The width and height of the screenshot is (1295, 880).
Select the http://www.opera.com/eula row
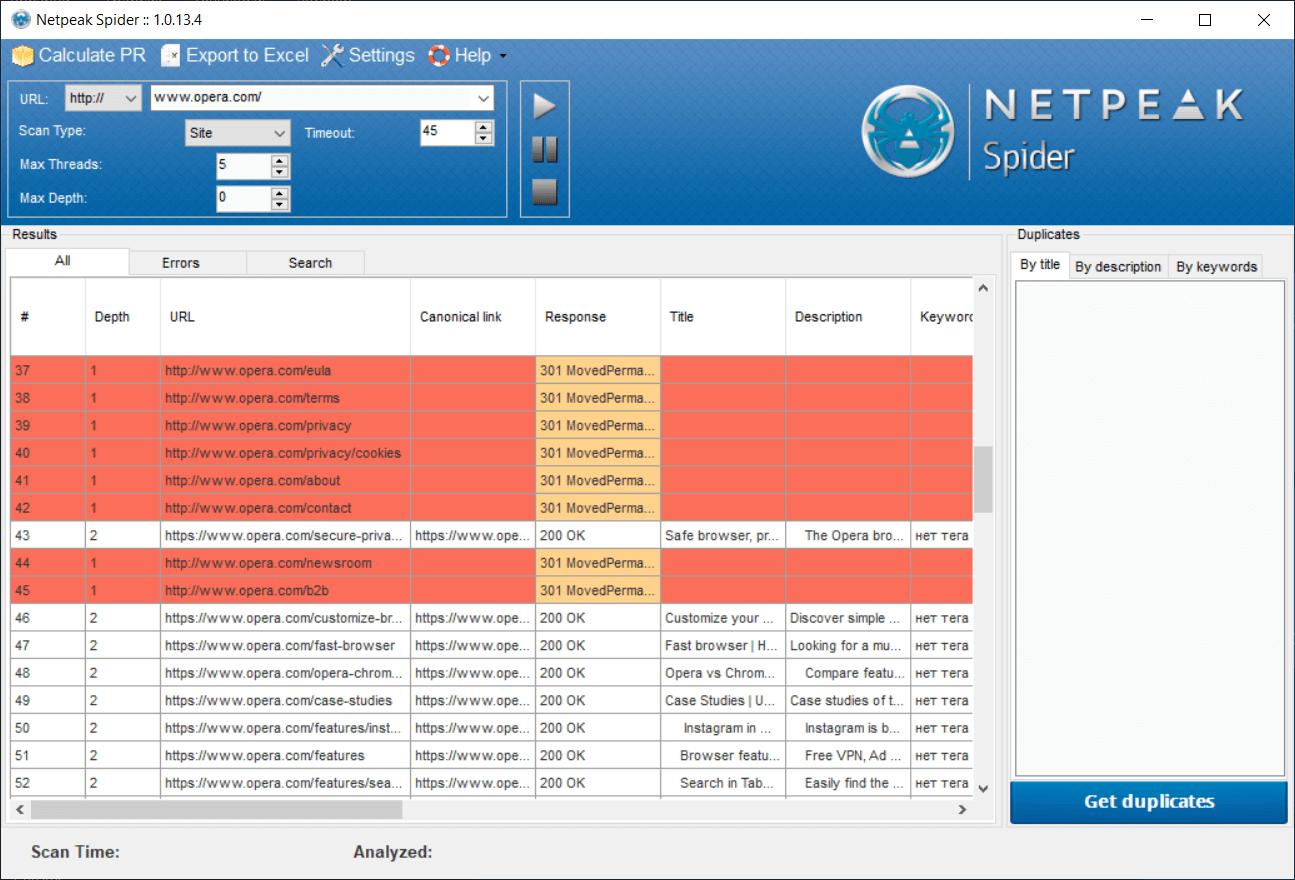[491, 370]
